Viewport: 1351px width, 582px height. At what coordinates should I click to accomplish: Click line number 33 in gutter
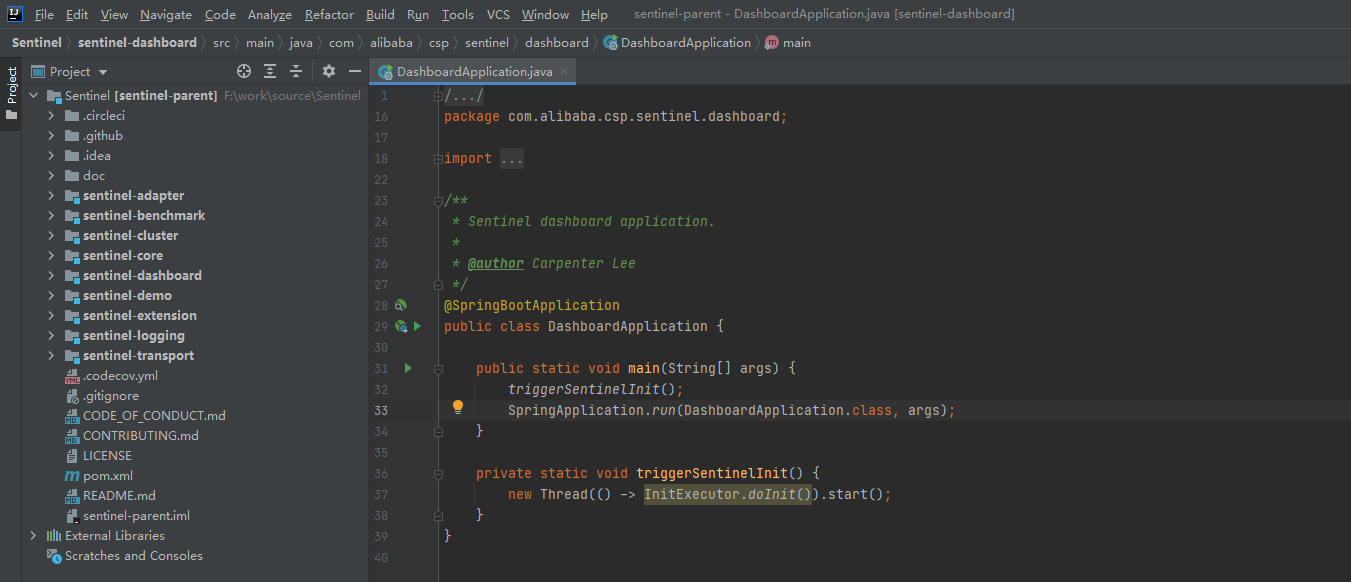coord(380,410)
